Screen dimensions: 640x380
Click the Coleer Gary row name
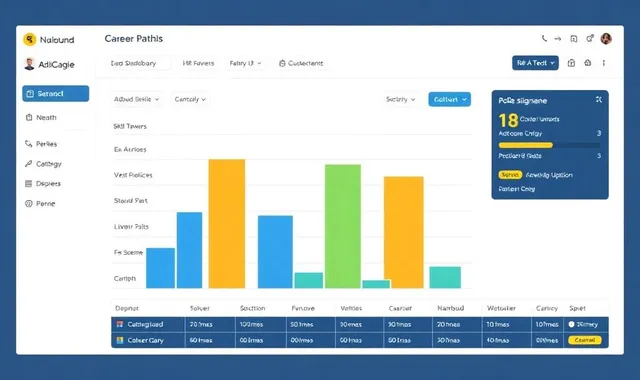coord(145,340)
